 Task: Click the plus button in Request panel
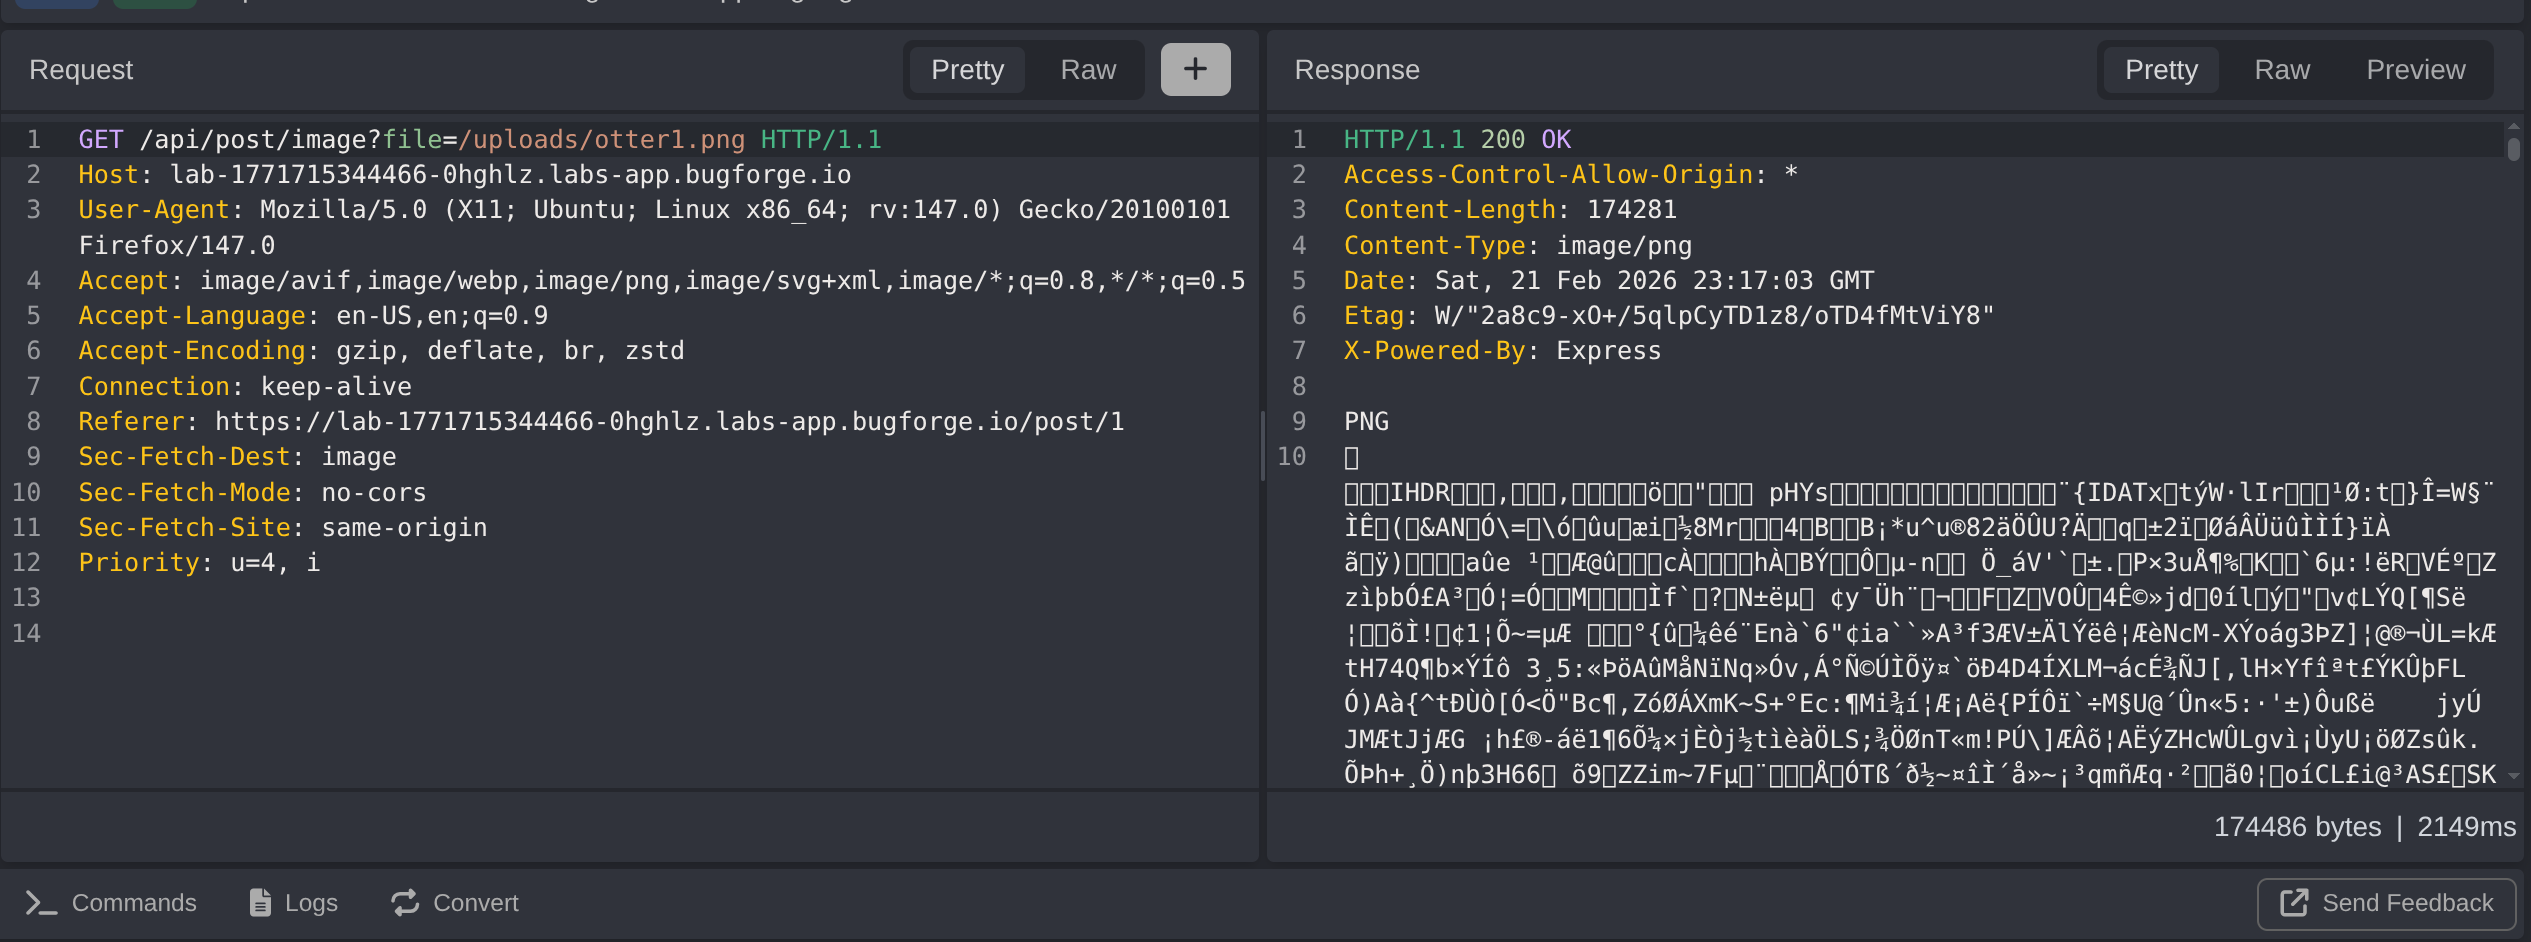coord(1195,70)
